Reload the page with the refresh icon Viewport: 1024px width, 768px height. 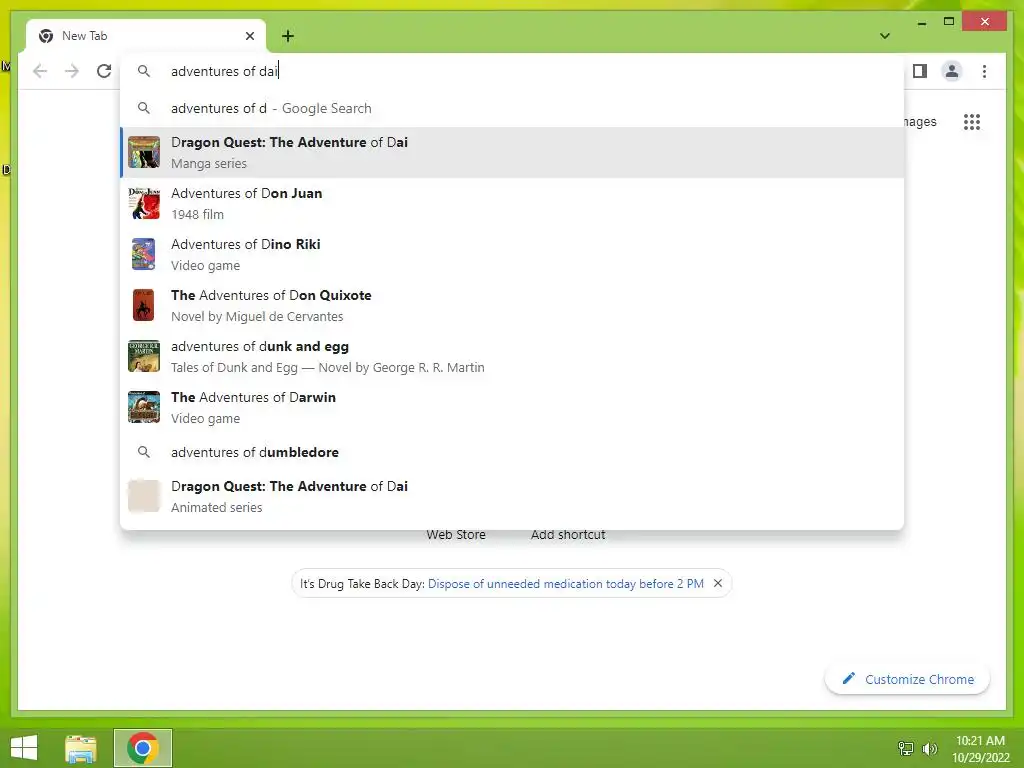point(104,71)
